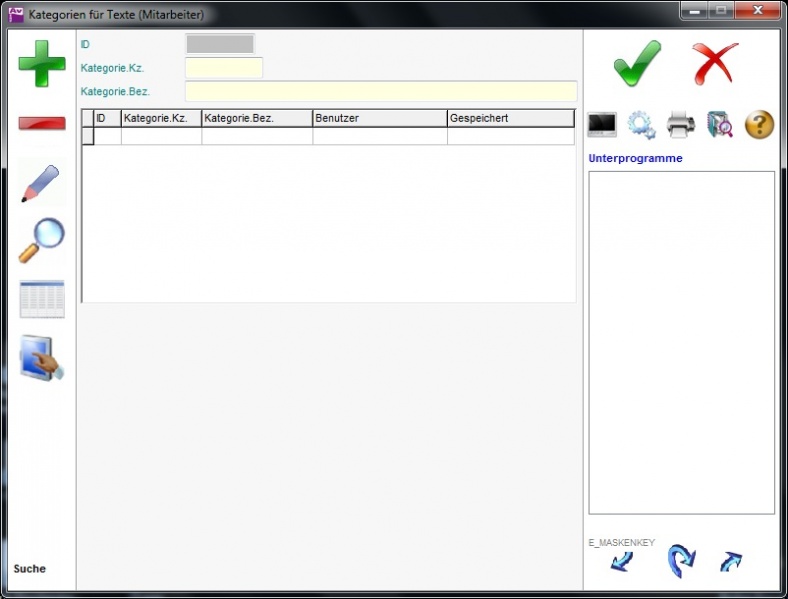
Task: Click the red minus delete record icon
Action: point(42,123)
